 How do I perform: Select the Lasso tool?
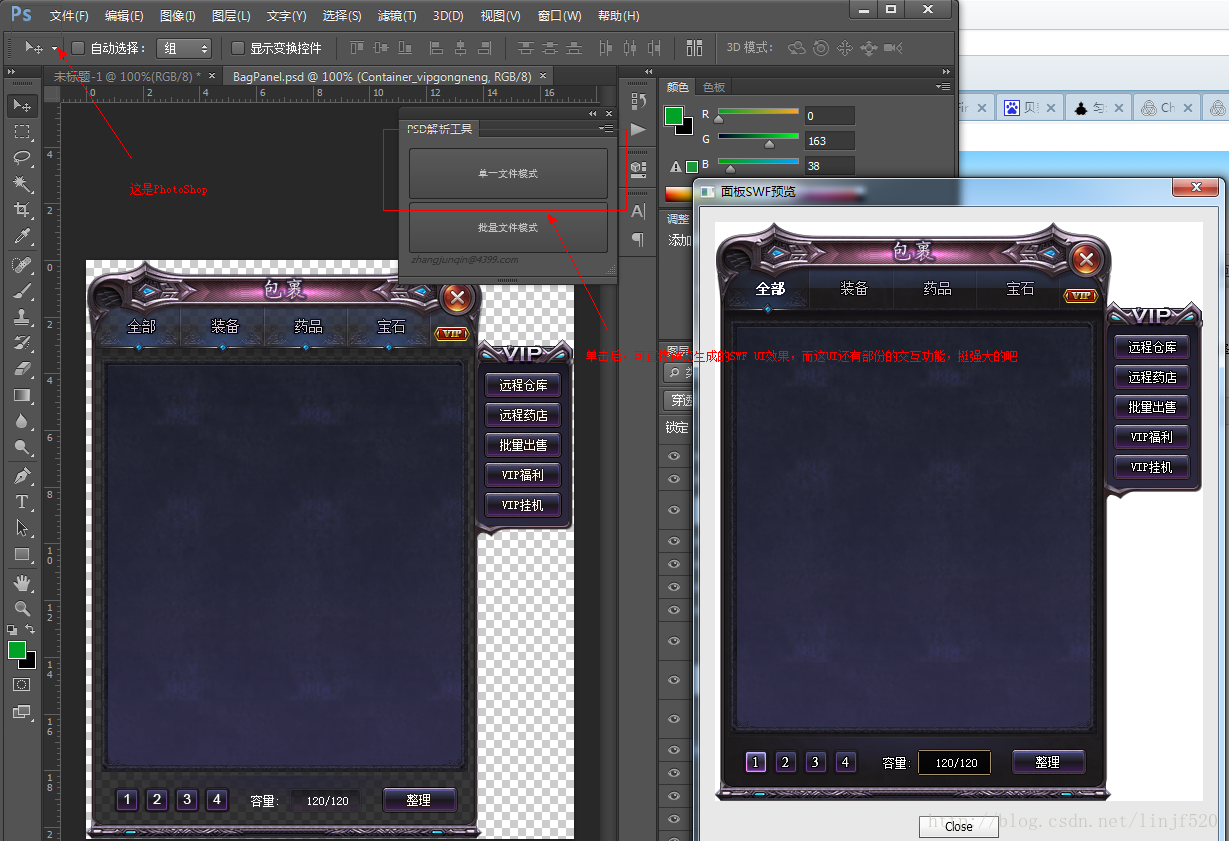[x=22, y=158]
